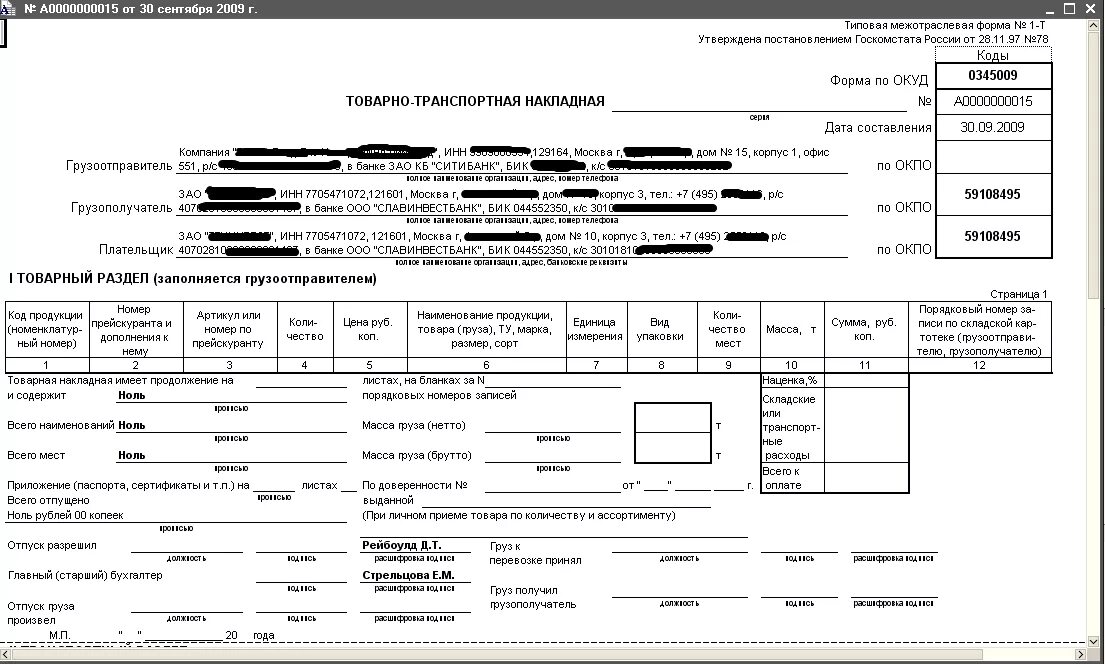Click column number cell '6'
The width and height of the screenshot is (1105, 664).
(486, 365)
